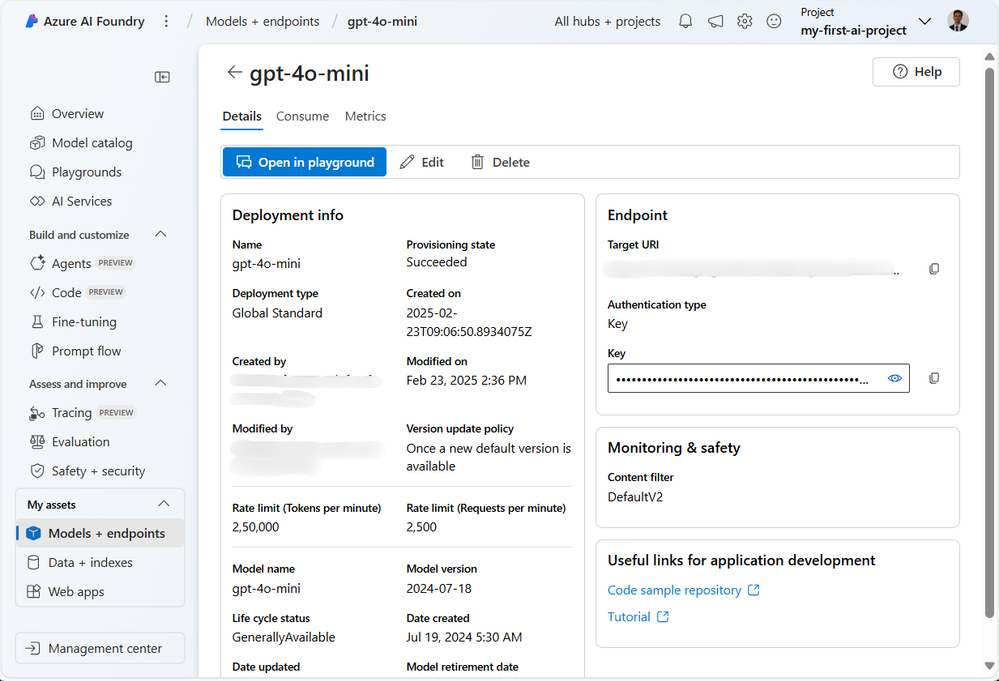Click the 2,50,000 tokens per minute value

(x=255, y=527)
